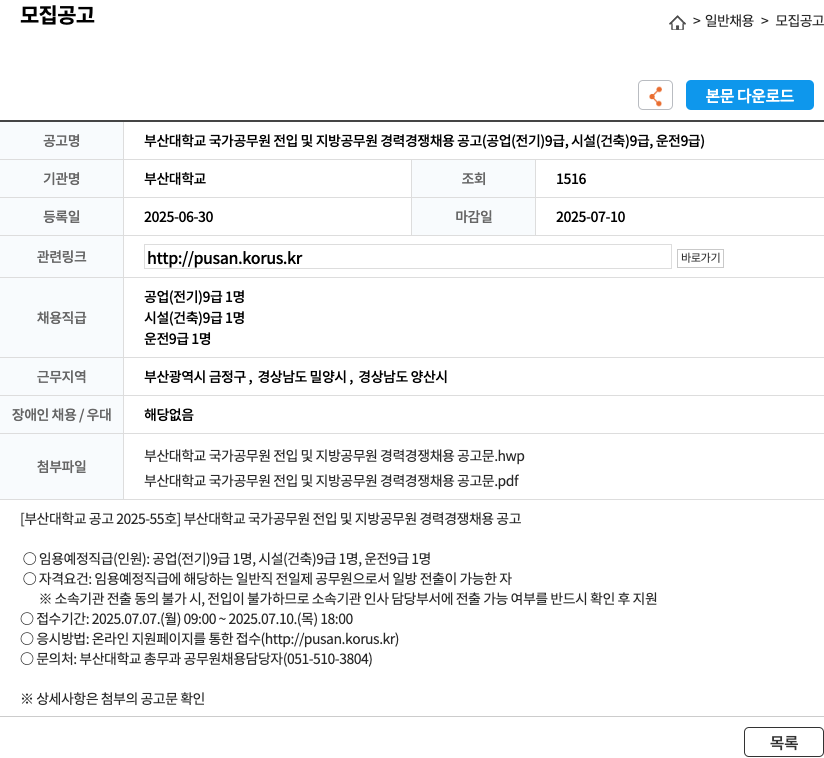Download the post via 본문 다운로드 button
Viewport: 824px width, 758px height.
click(749, 95)
